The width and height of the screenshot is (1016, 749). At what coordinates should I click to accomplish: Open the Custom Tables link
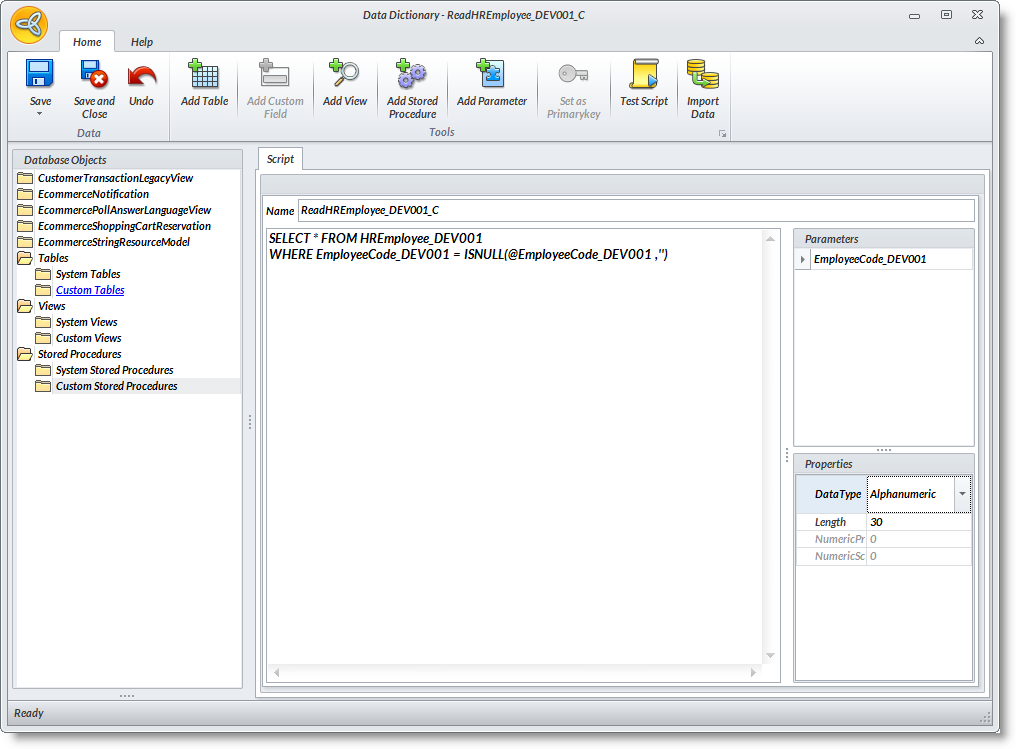(90, 290)
